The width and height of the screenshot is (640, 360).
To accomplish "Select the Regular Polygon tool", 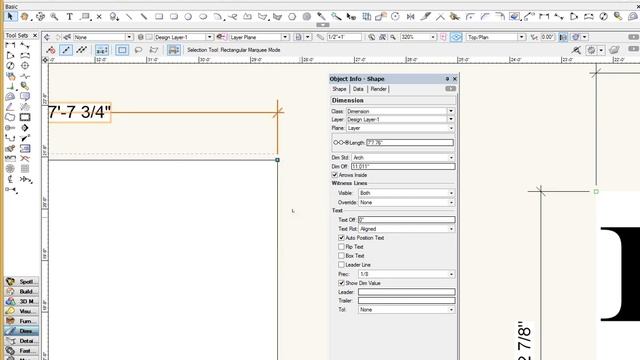I will 292,16.
